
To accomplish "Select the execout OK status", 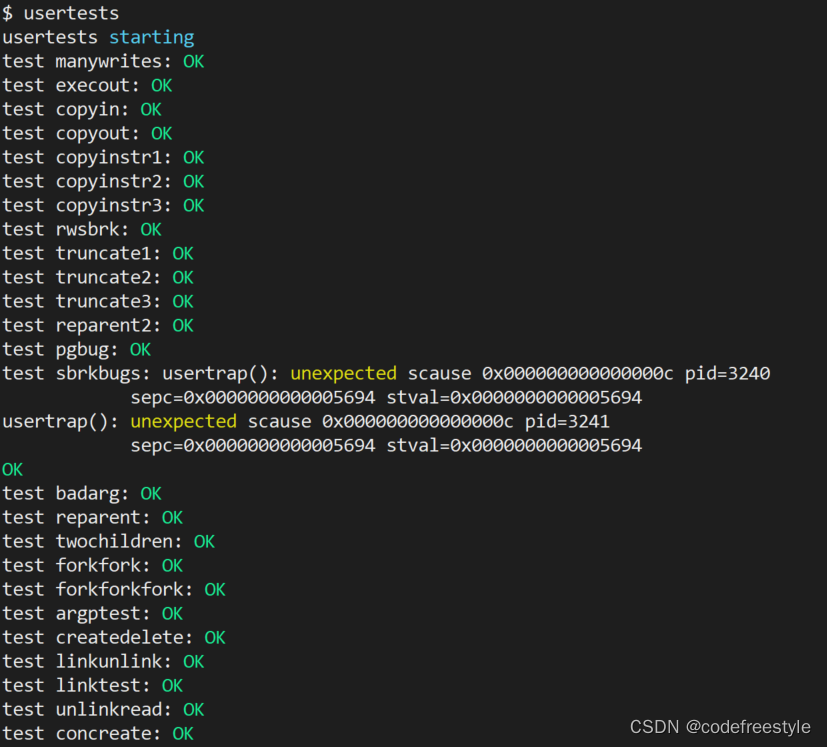I will tap(160, 85).
